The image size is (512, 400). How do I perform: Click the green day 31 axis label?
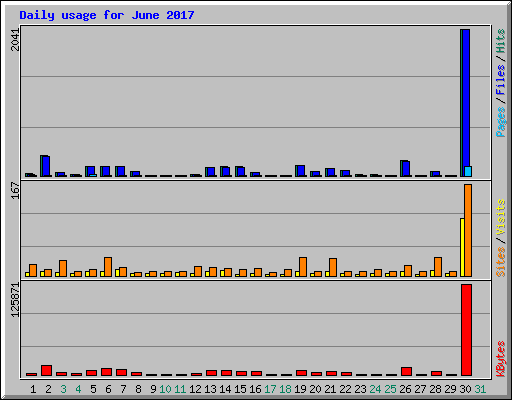(480, 389)
